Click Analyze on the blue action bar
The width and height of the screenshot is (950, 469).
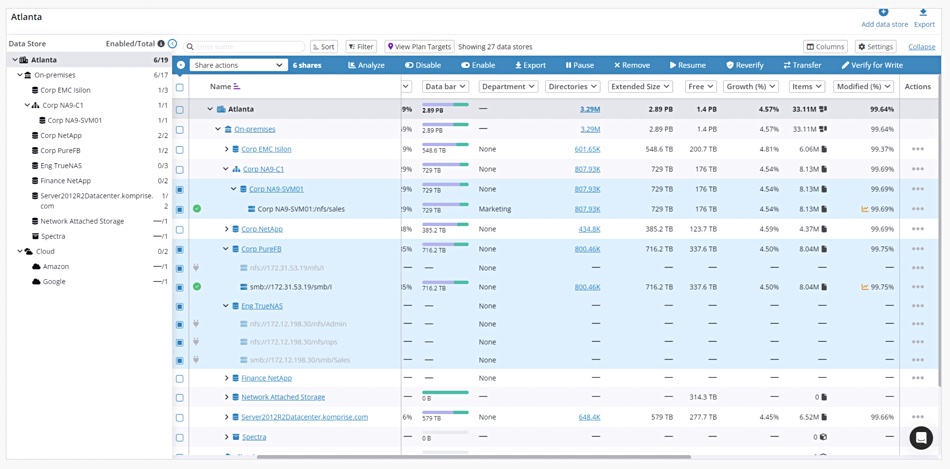[x=366, y=65]
